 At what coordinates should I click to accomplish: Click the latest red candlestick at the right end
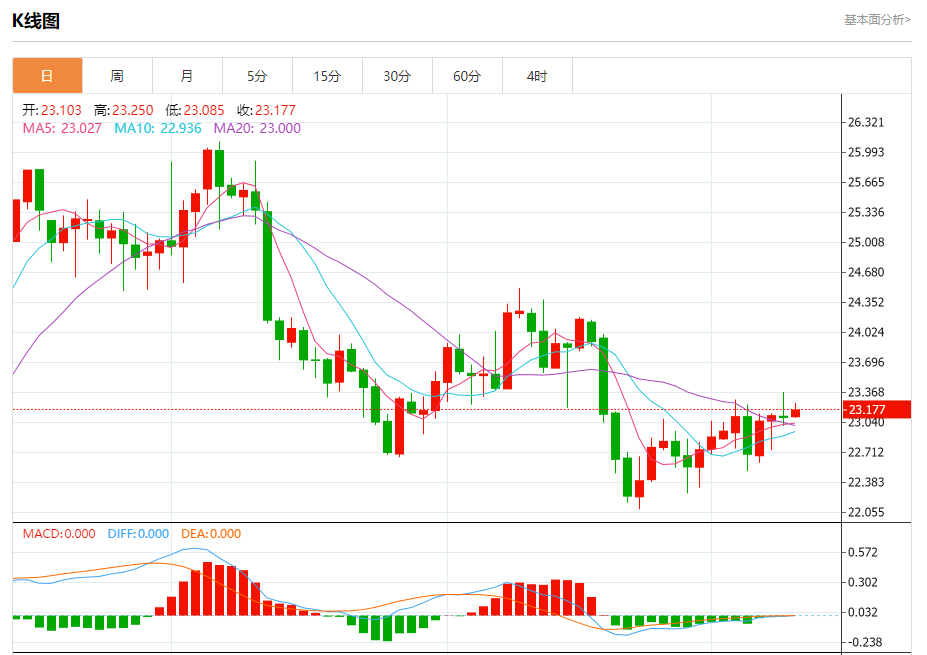pos(795,412)
